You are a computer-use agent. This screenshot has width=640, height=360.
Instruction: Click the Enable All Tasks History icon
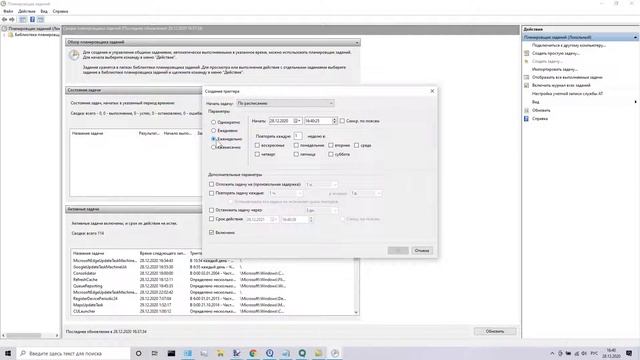[527, 85]
